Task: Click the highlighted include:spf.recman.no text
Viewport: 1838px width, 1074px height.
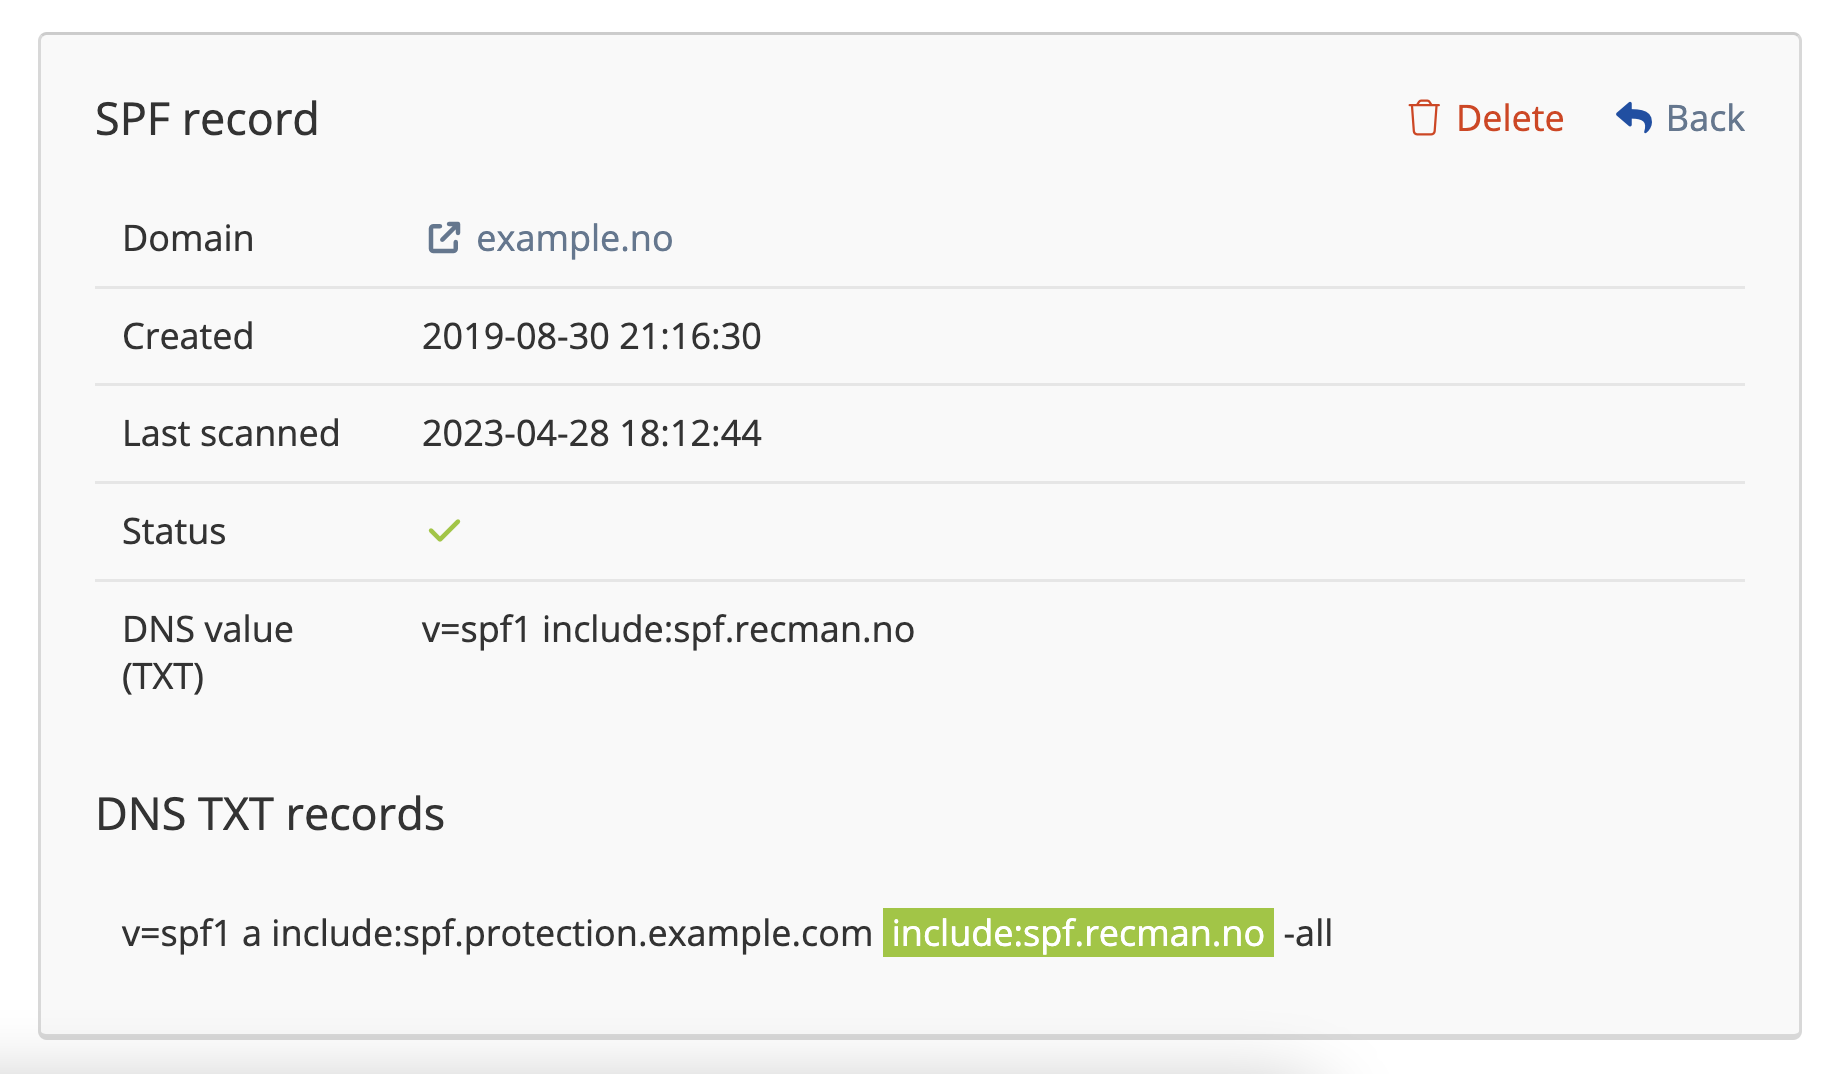Action: coord(1077,933)
